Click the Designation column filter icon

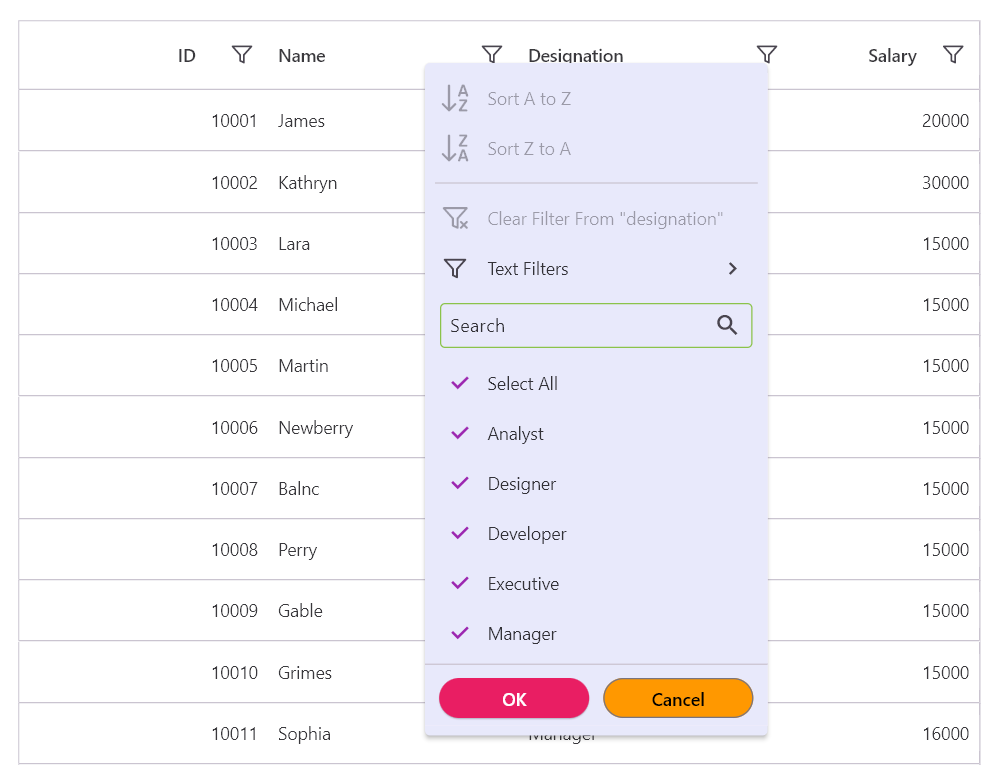767,55
